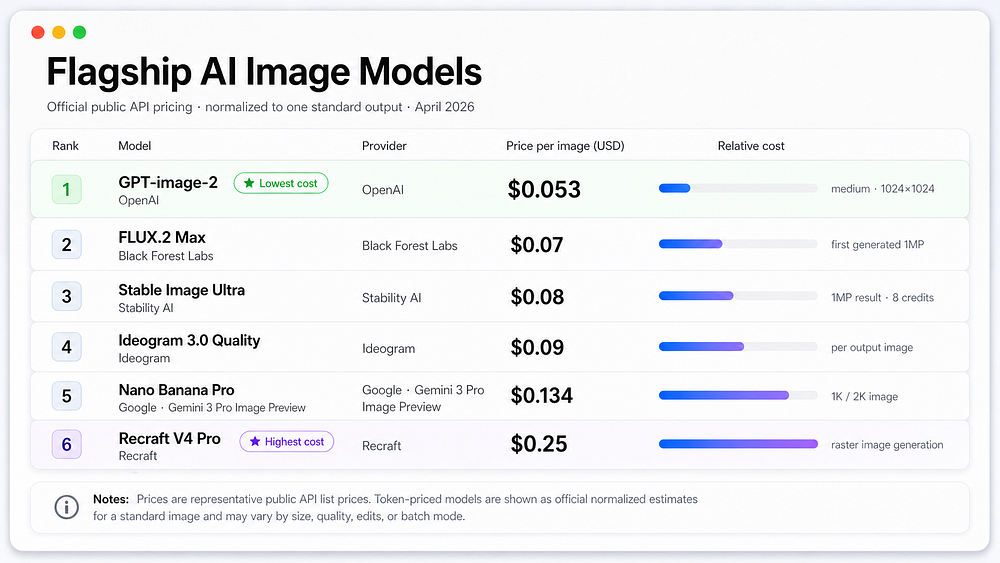Click the $0.09 price value
Viewport: 1000px width, 563px height.
coord(537,347)
